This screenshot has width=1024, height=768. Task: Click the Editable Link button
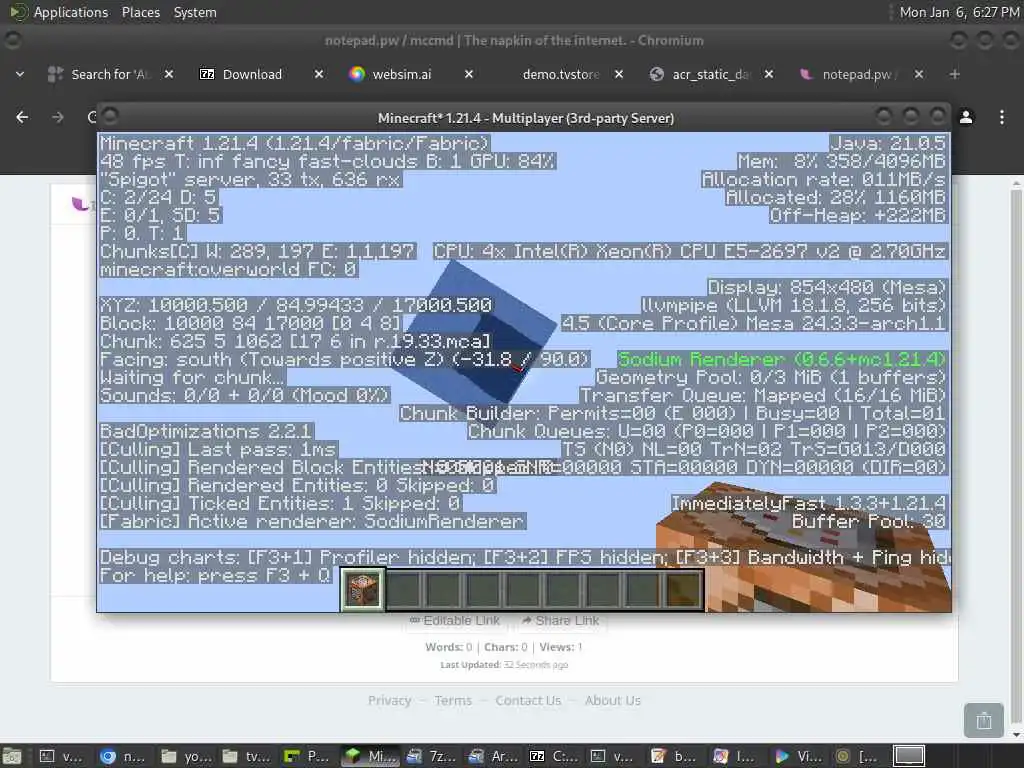click(455, 620)
